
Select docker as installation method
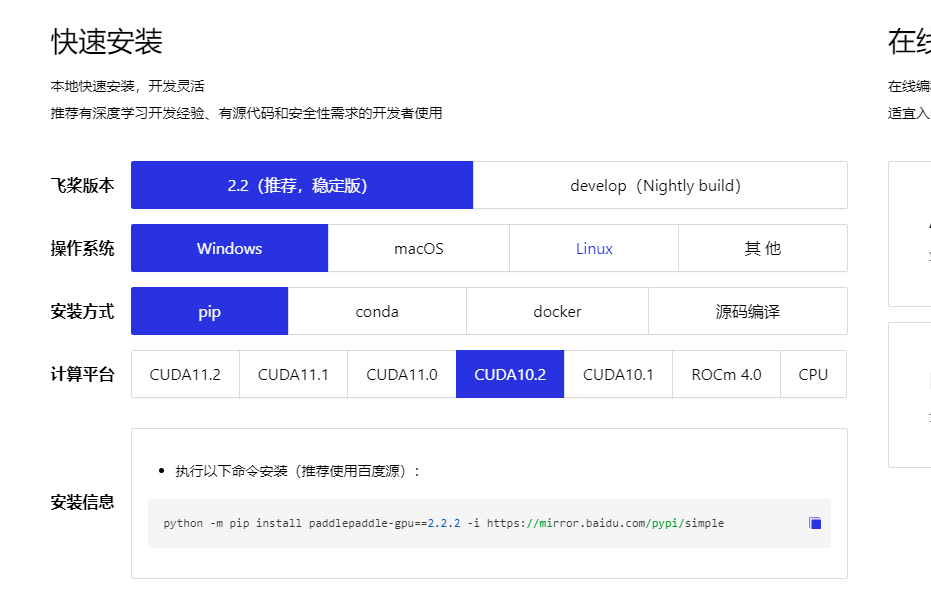point(557,311)
